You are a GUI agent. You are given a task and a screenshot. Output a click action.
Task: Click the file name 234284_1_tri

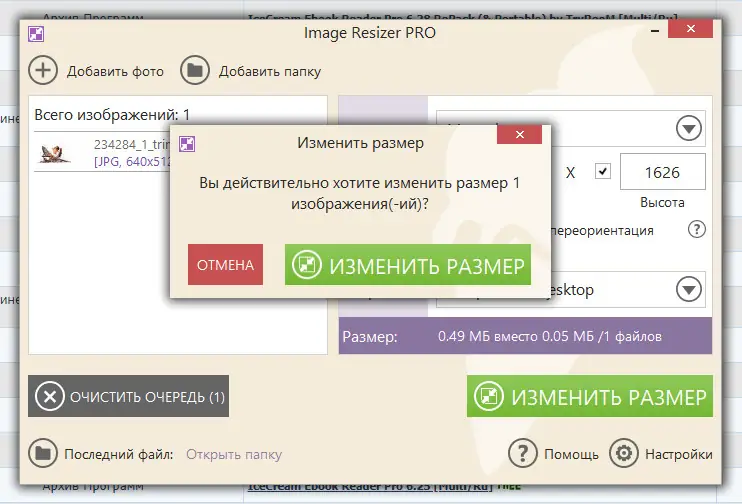coord(132,144)
